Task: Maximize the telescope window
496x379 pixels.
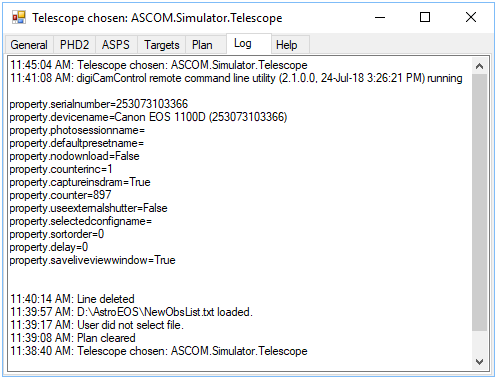Action: (x=425, y=17)
